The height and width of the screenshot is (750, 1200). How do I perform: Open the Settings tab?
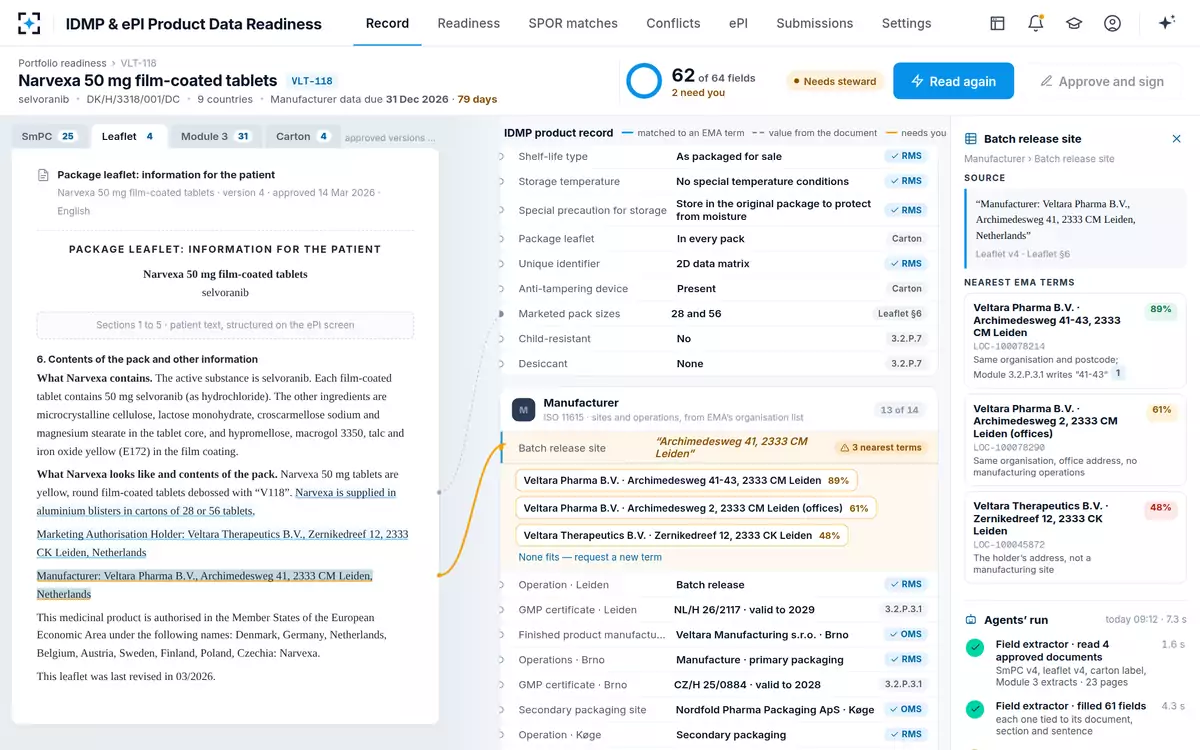click(906, 23)
